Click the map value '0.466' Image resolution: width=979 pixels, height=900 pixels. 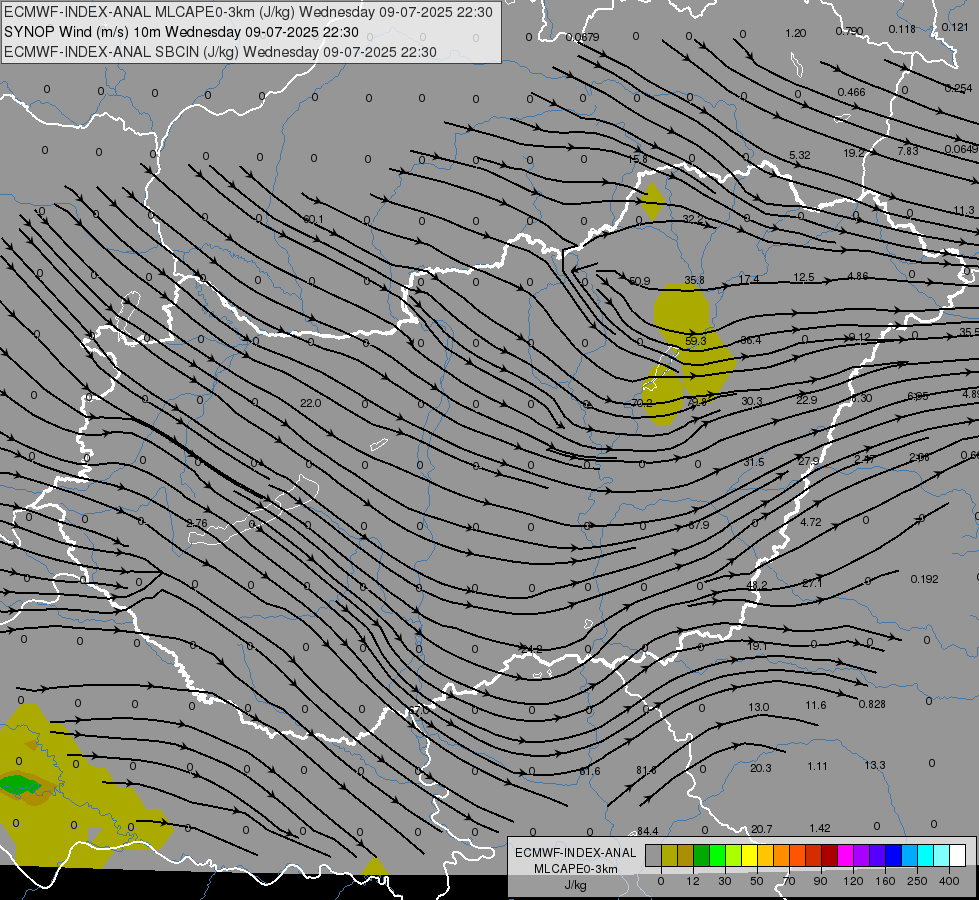click(x=852, y=92)
